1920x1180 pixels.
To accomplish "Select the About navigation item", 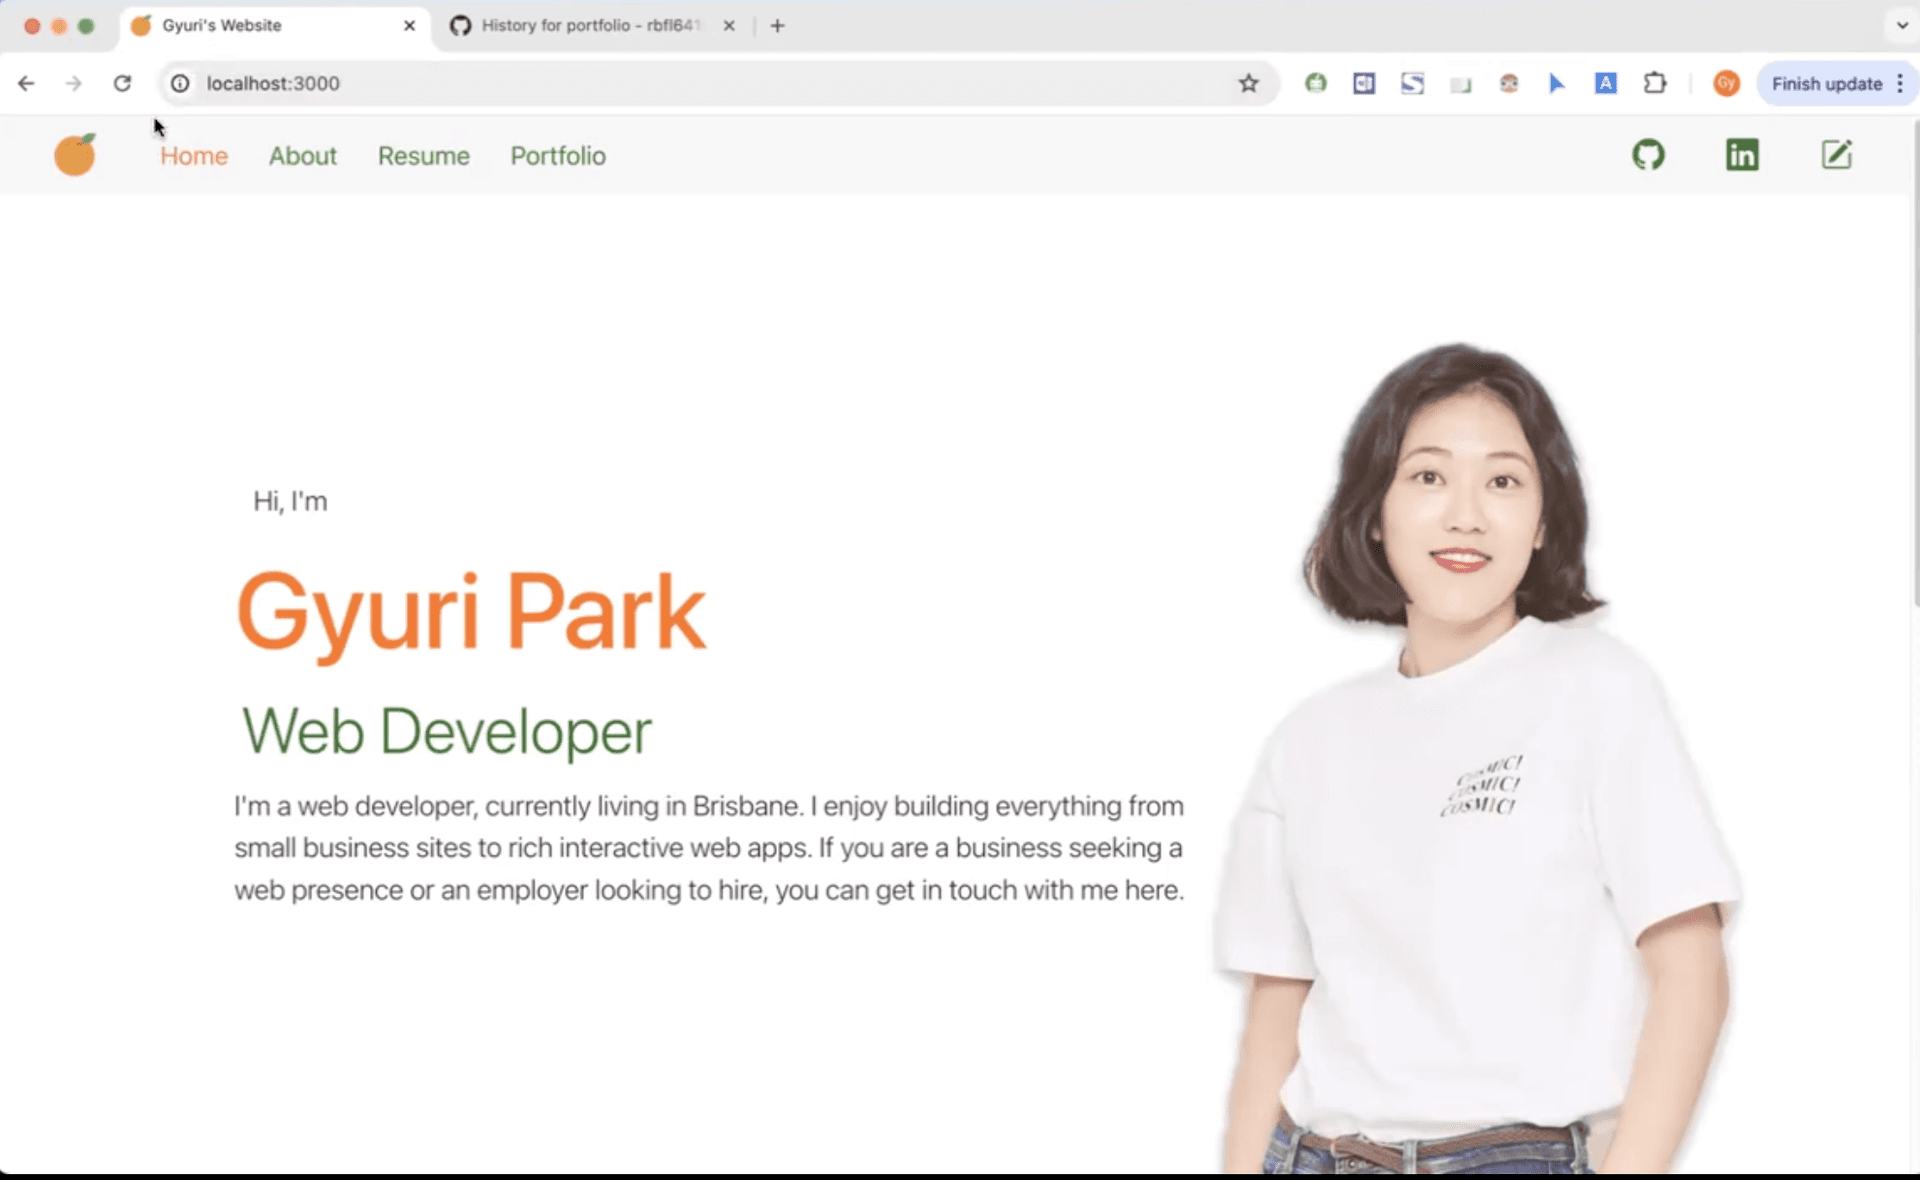I will coord(302,156).
